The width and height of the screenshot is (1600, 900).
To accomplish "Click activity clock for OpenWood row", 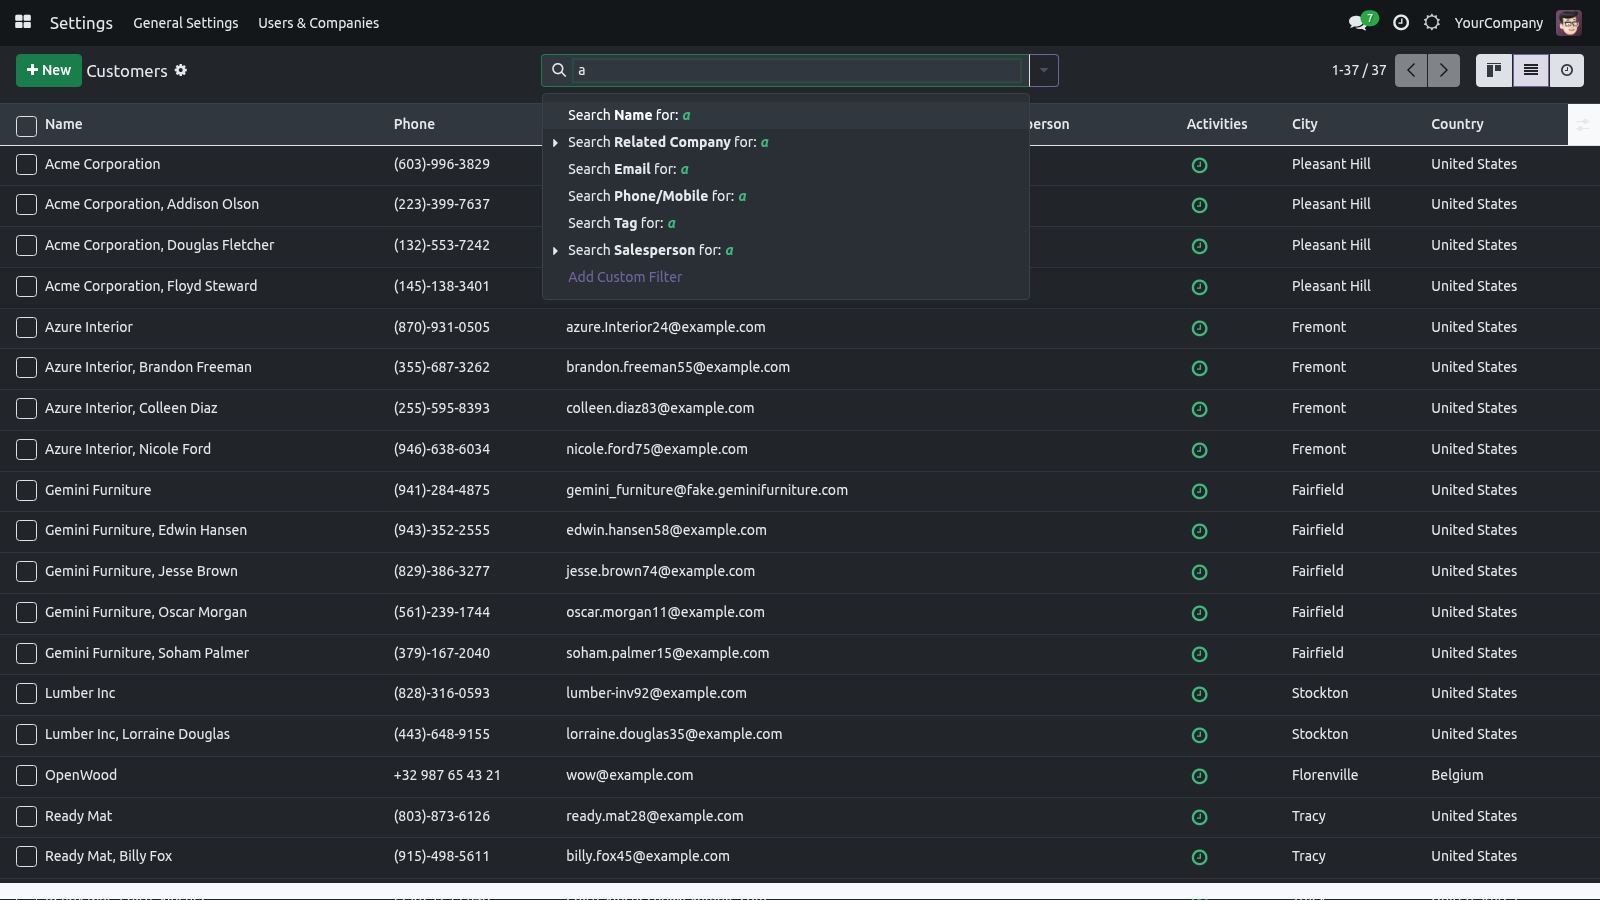I will (1200, 776).
